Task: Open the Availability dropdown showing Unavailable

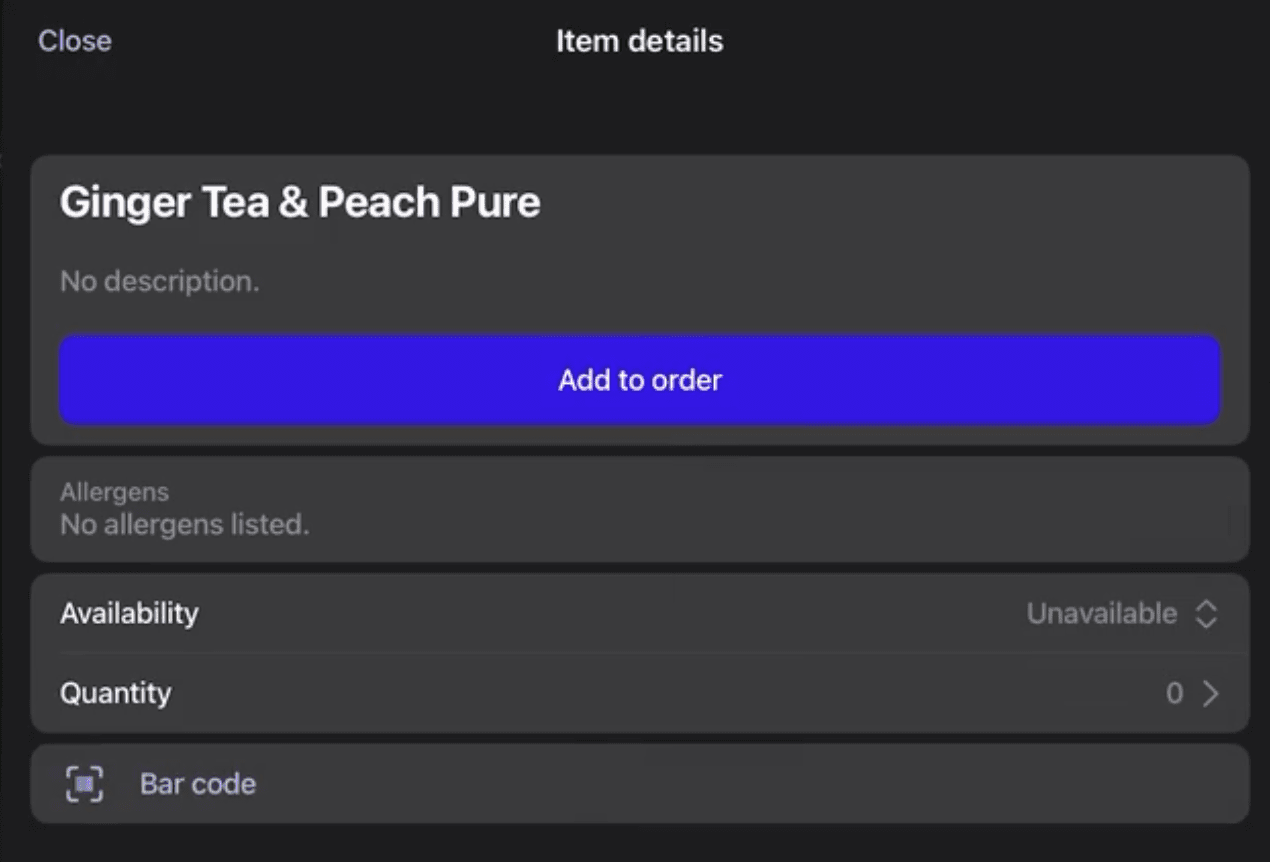Action: [x=1100, y=613]
